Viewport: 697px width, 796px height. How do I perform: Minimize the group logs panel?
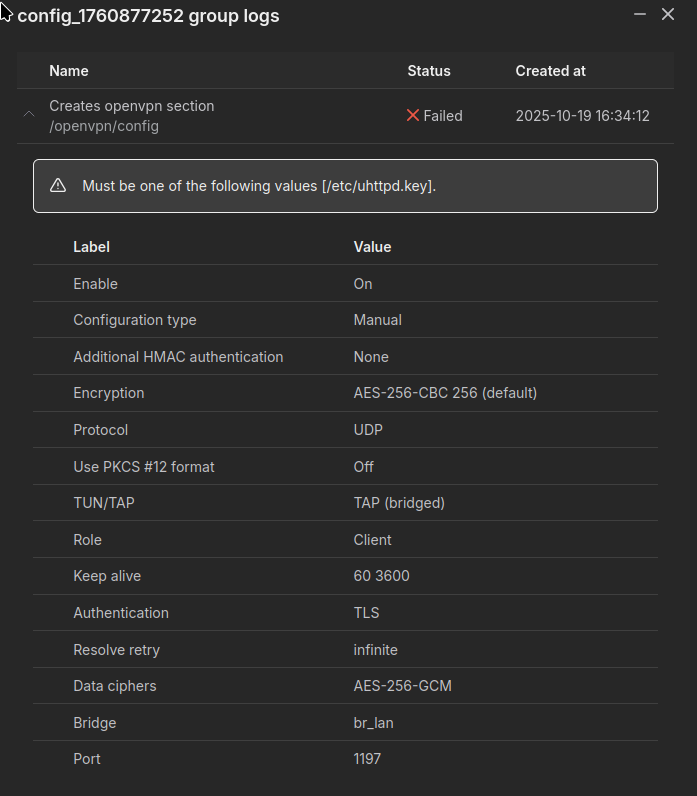[640, 14]
